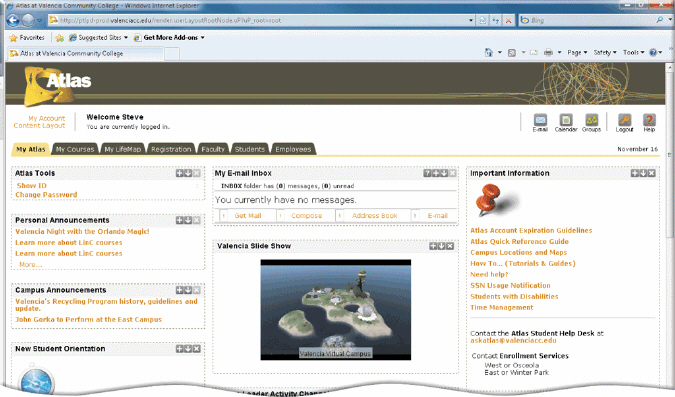Open the browser Help dropdown menu
This screenshot has width=675, height=397.
pyautogui.click(x=656, y=53)
